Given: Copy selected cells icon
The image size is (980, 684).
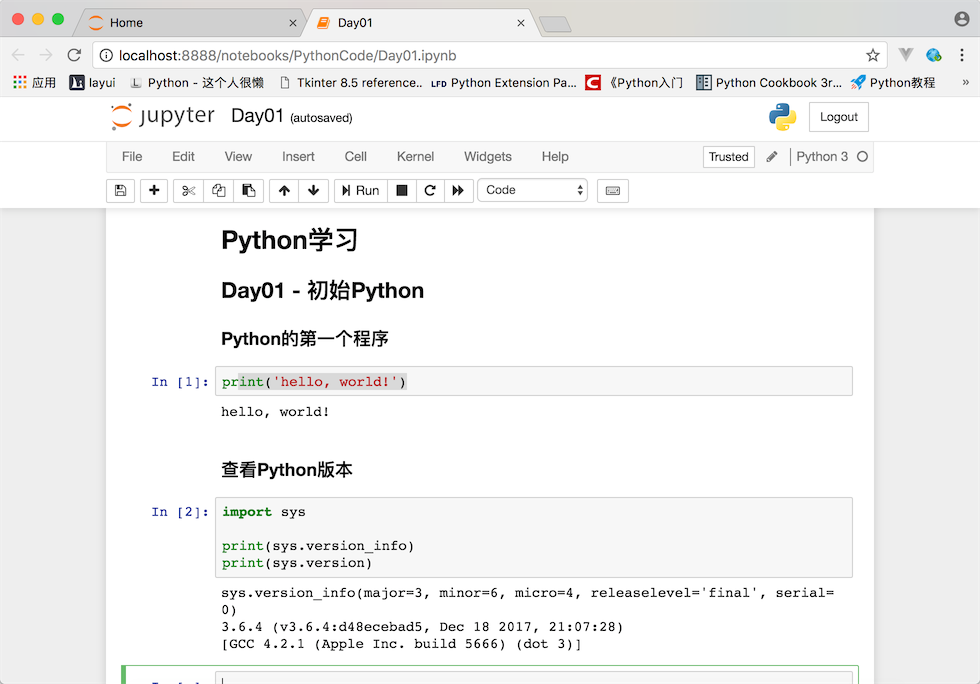Looking at the screenshot, I should point(218,190).
